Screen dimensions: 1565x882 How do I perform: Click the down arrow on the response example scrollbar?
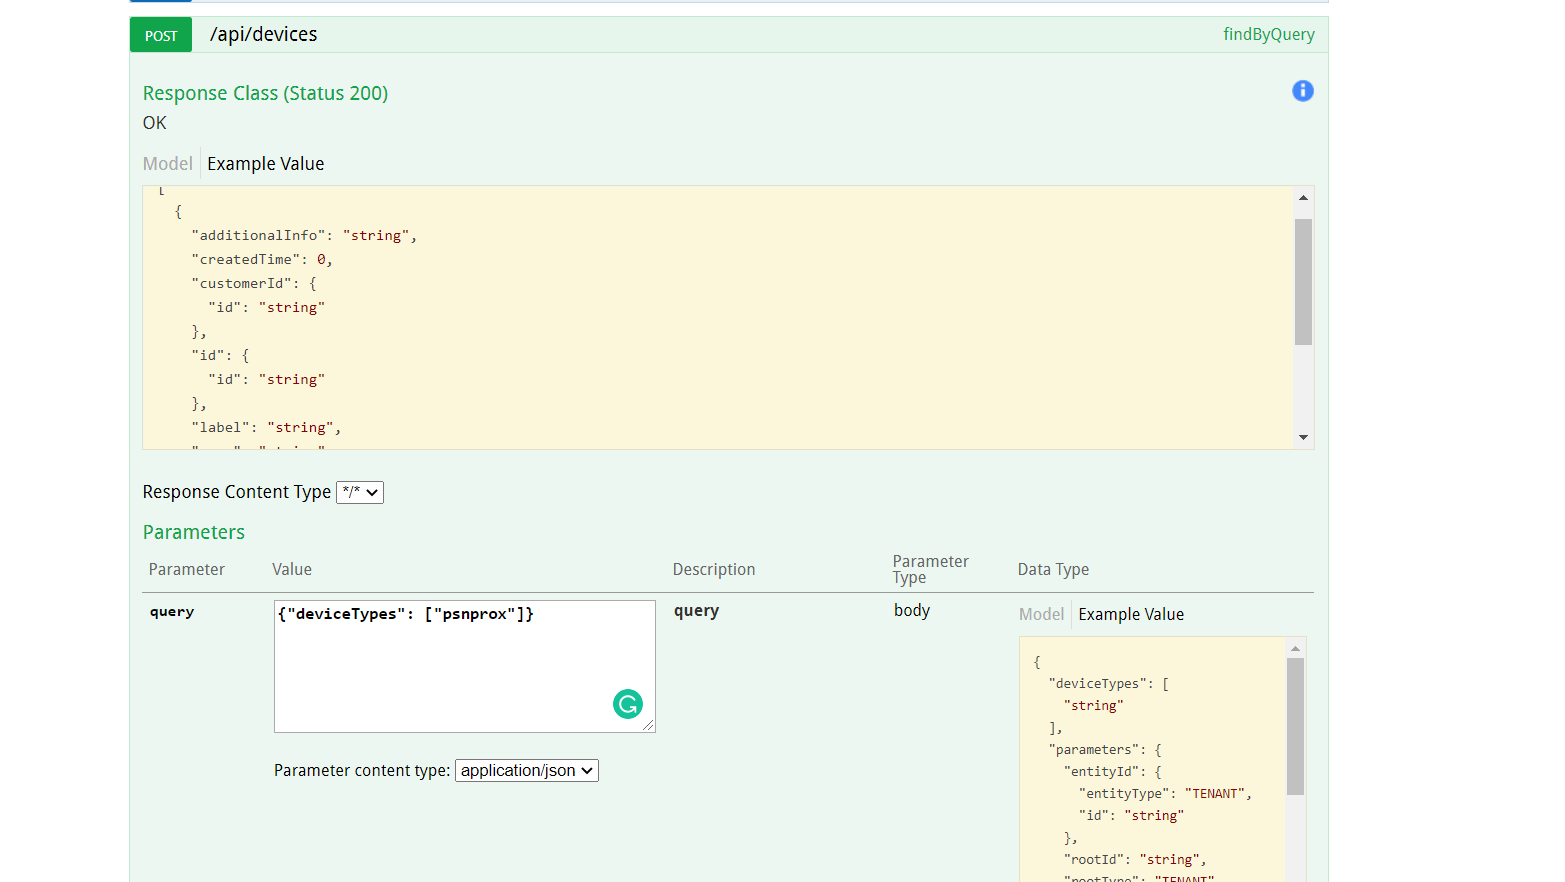coord(1303,436)
